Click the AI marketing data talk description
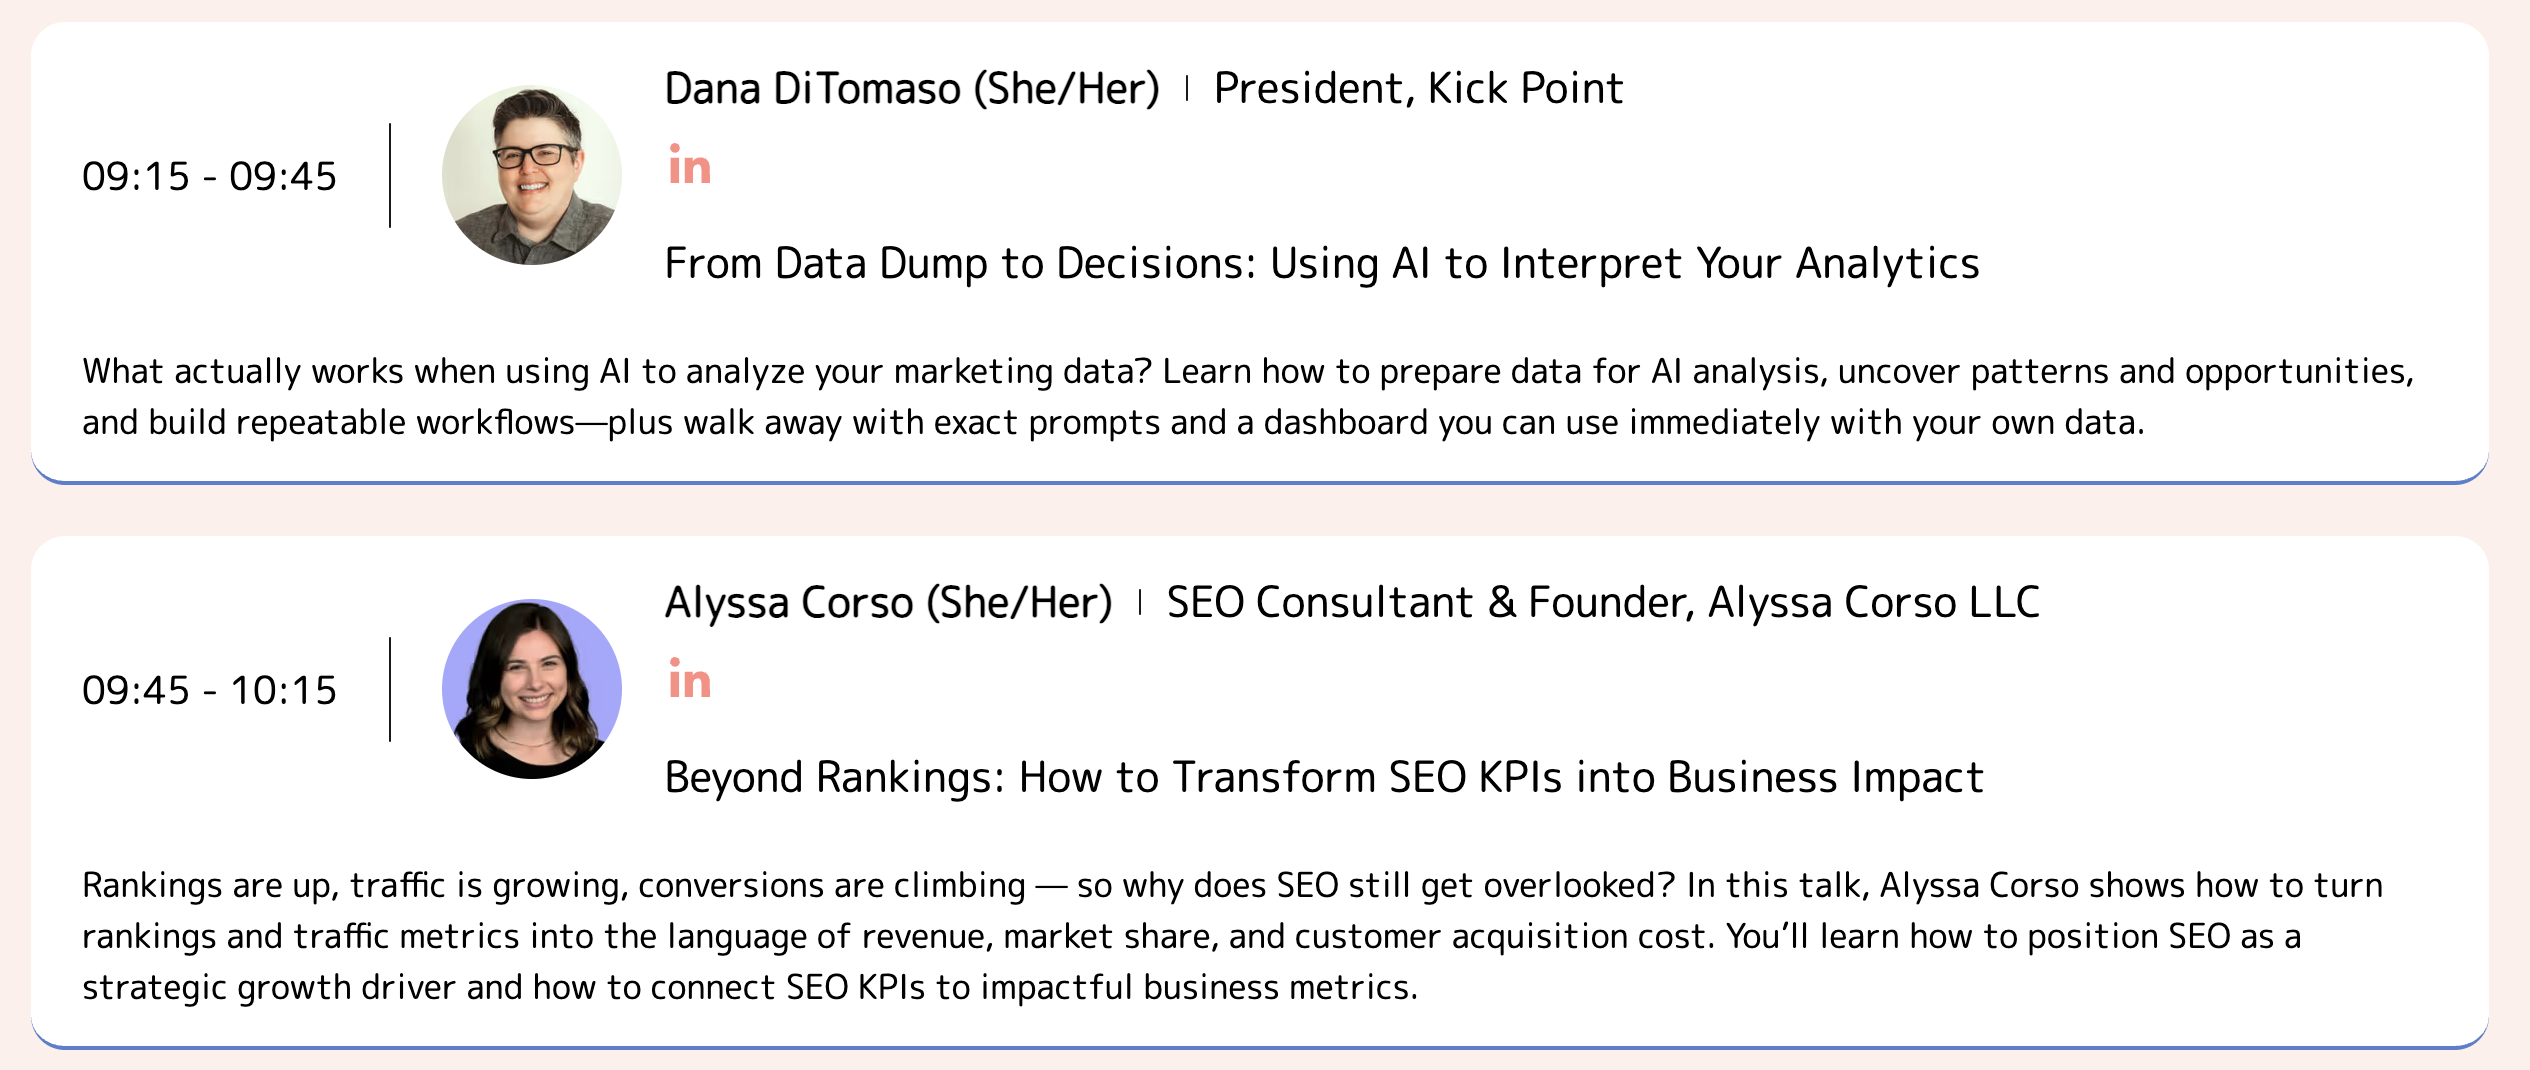2530x1070 pixels. coord(1247,397)
